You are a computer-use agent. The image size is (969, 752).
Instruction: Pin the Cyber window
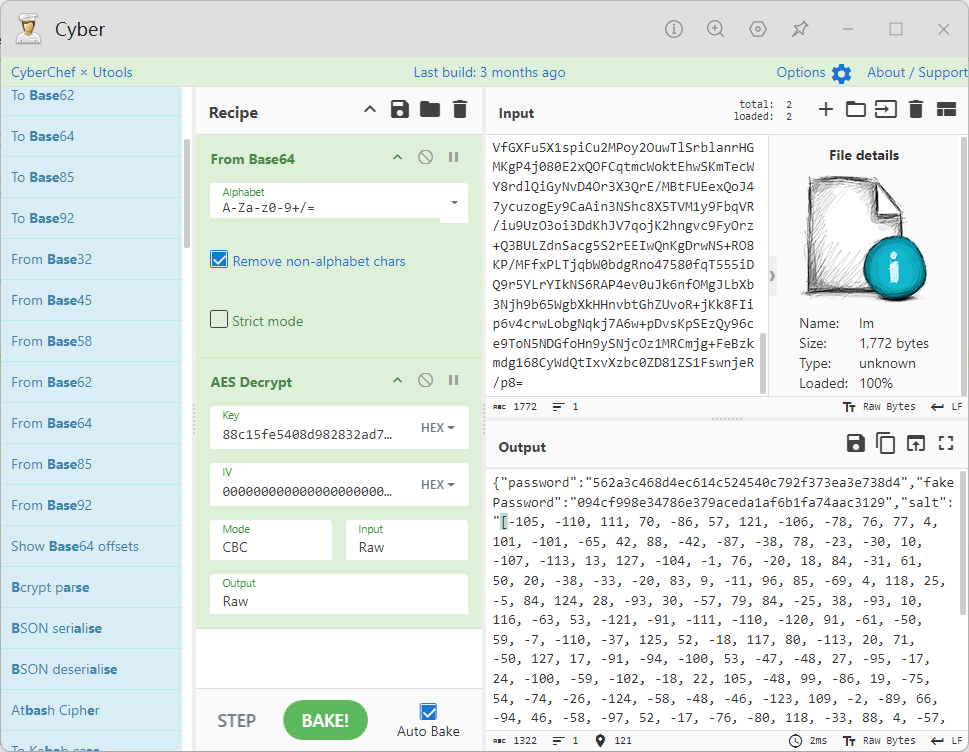point(800,29)
